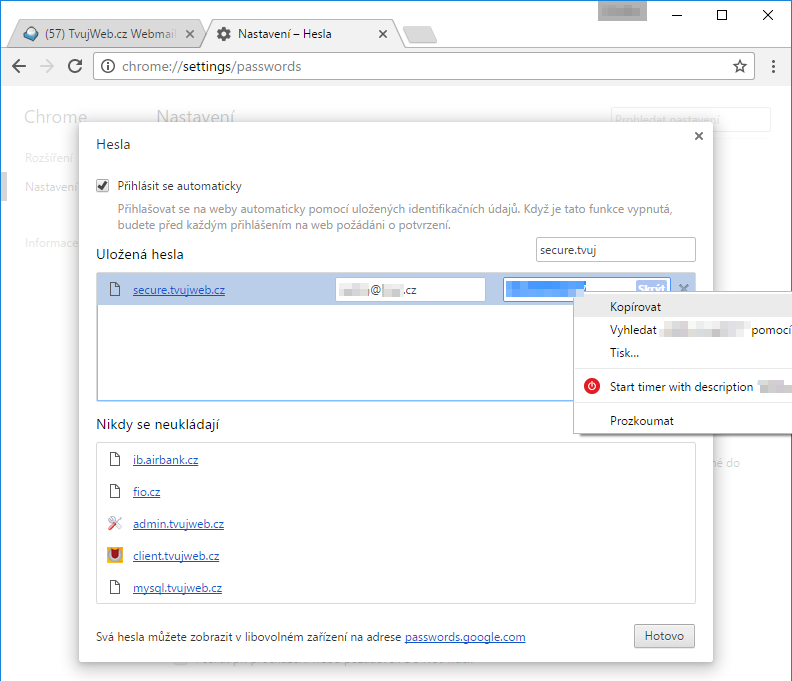
Task: Switch to TvujWeb.cz Webmail tab
Action: tap(100, 34)
